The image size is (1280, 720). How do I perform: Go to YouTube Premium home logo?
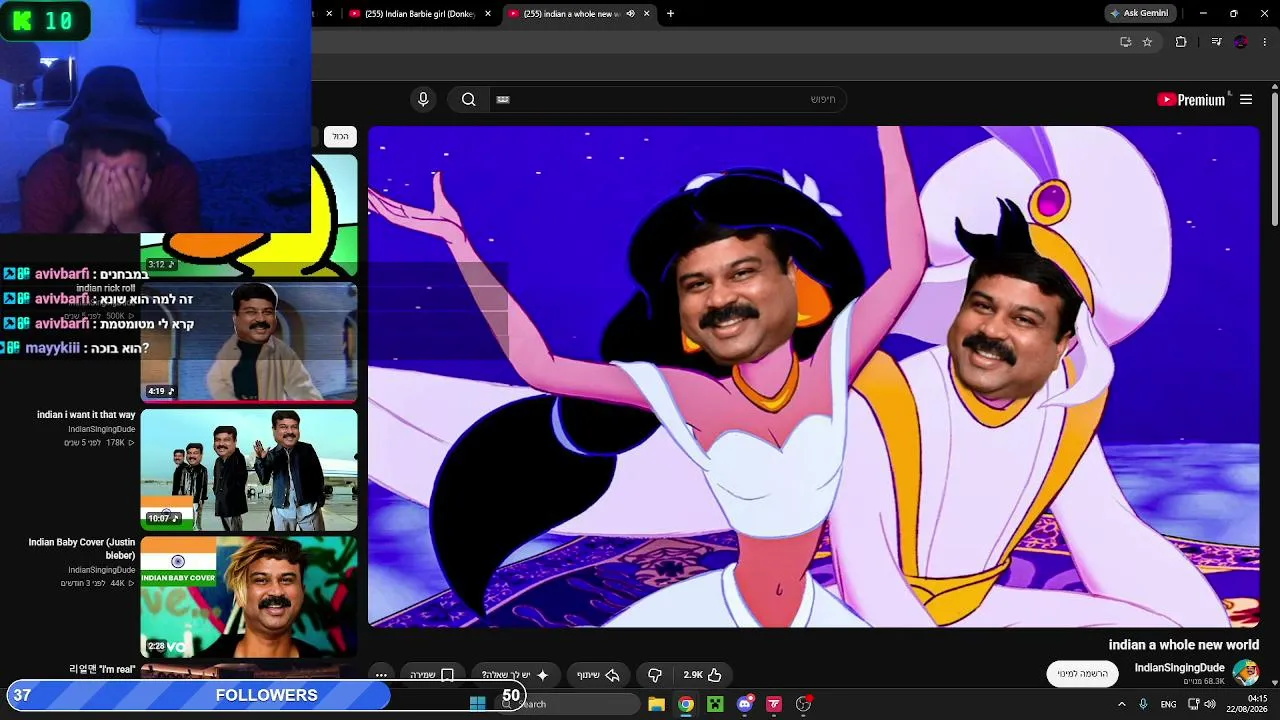coord(1191,100)
